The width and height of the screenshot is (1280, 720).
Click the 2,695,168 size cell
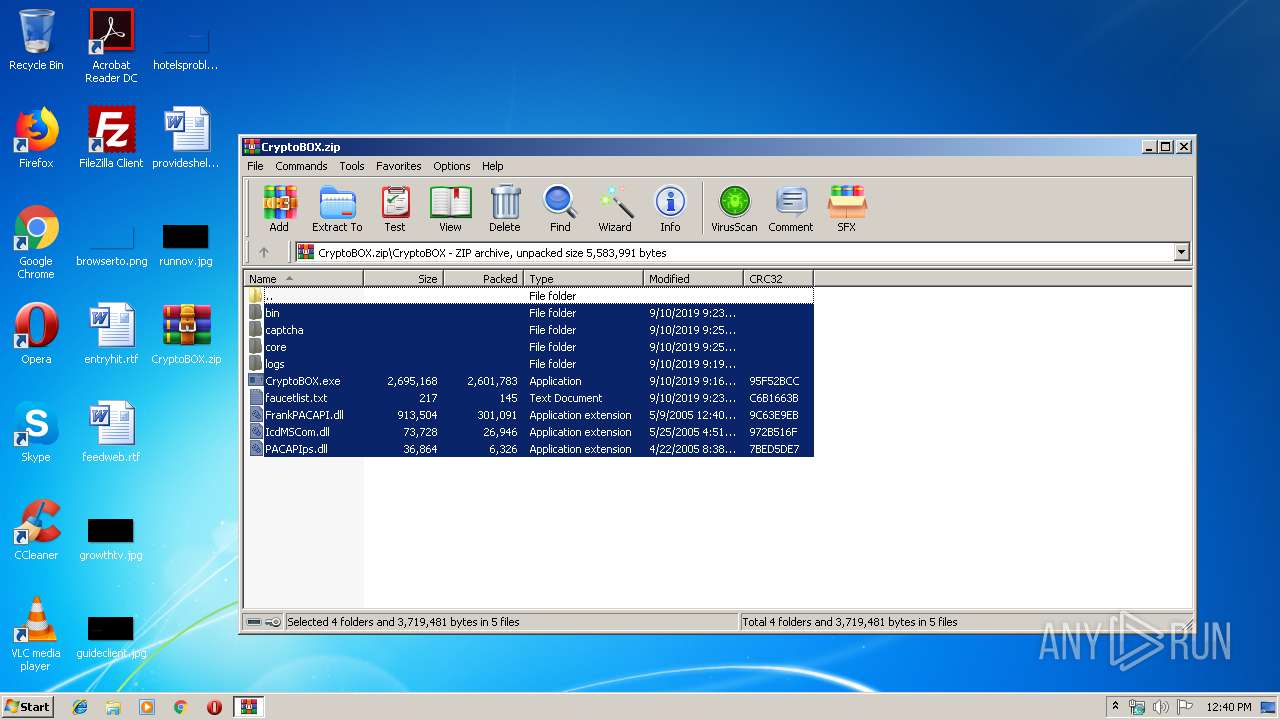412,381
